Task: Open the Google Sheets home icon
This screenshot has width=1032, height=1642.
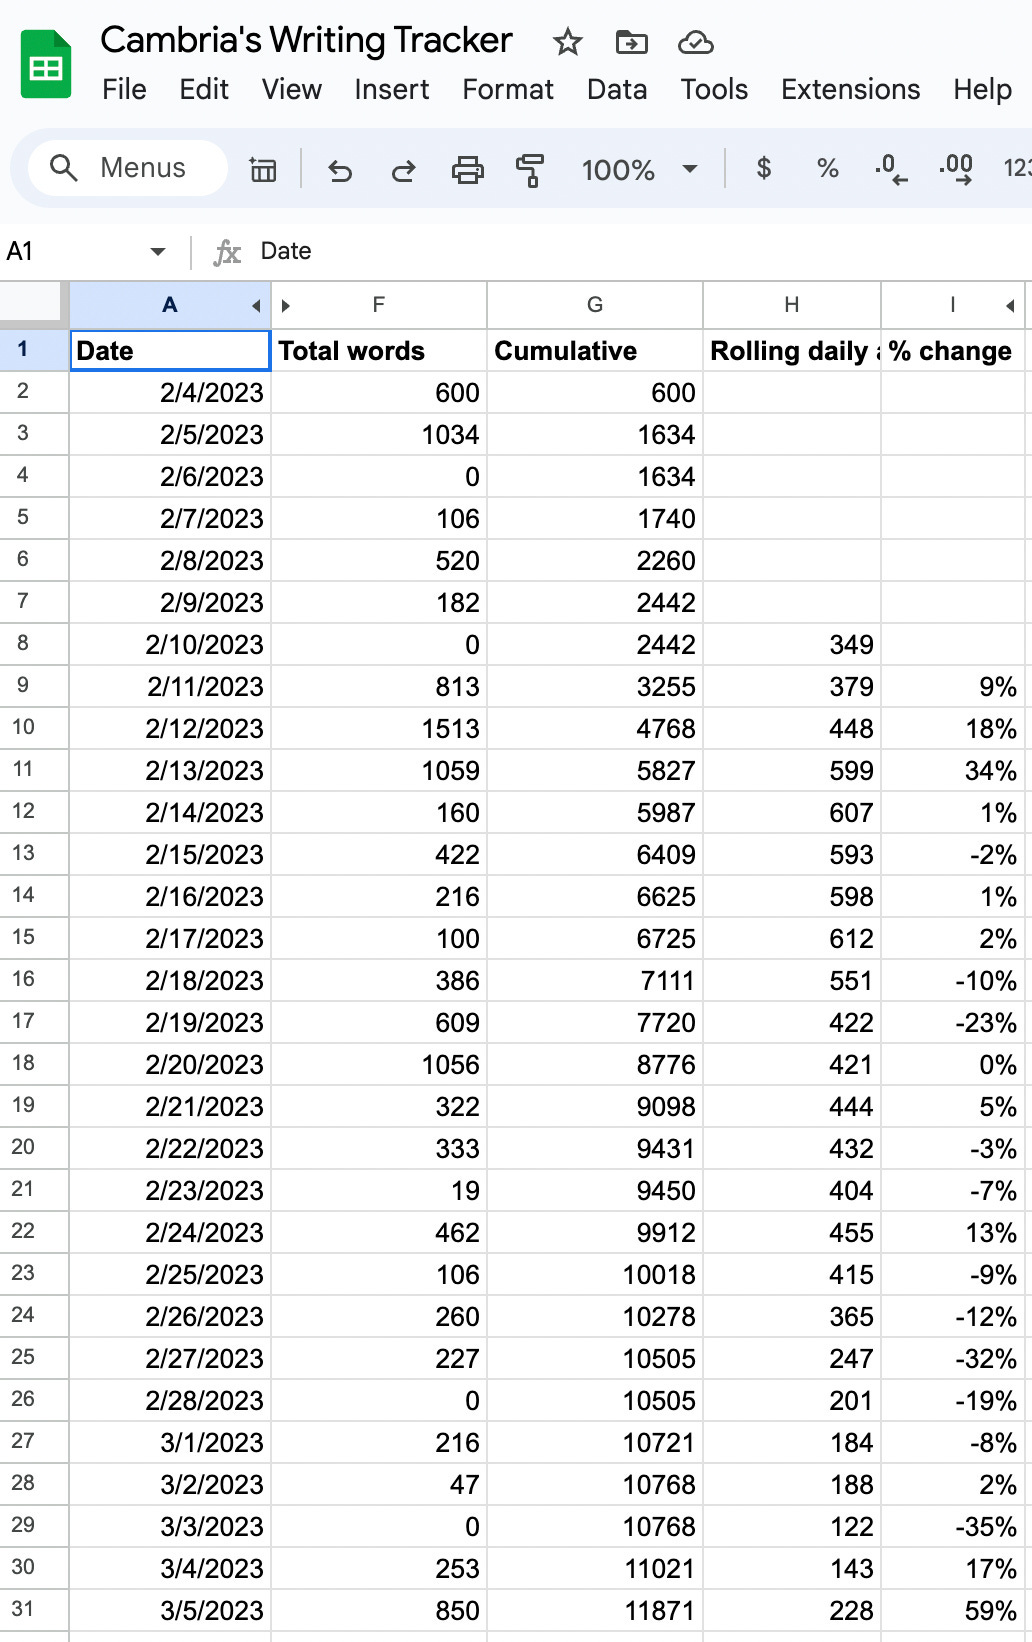Action: tap(46, 65)
